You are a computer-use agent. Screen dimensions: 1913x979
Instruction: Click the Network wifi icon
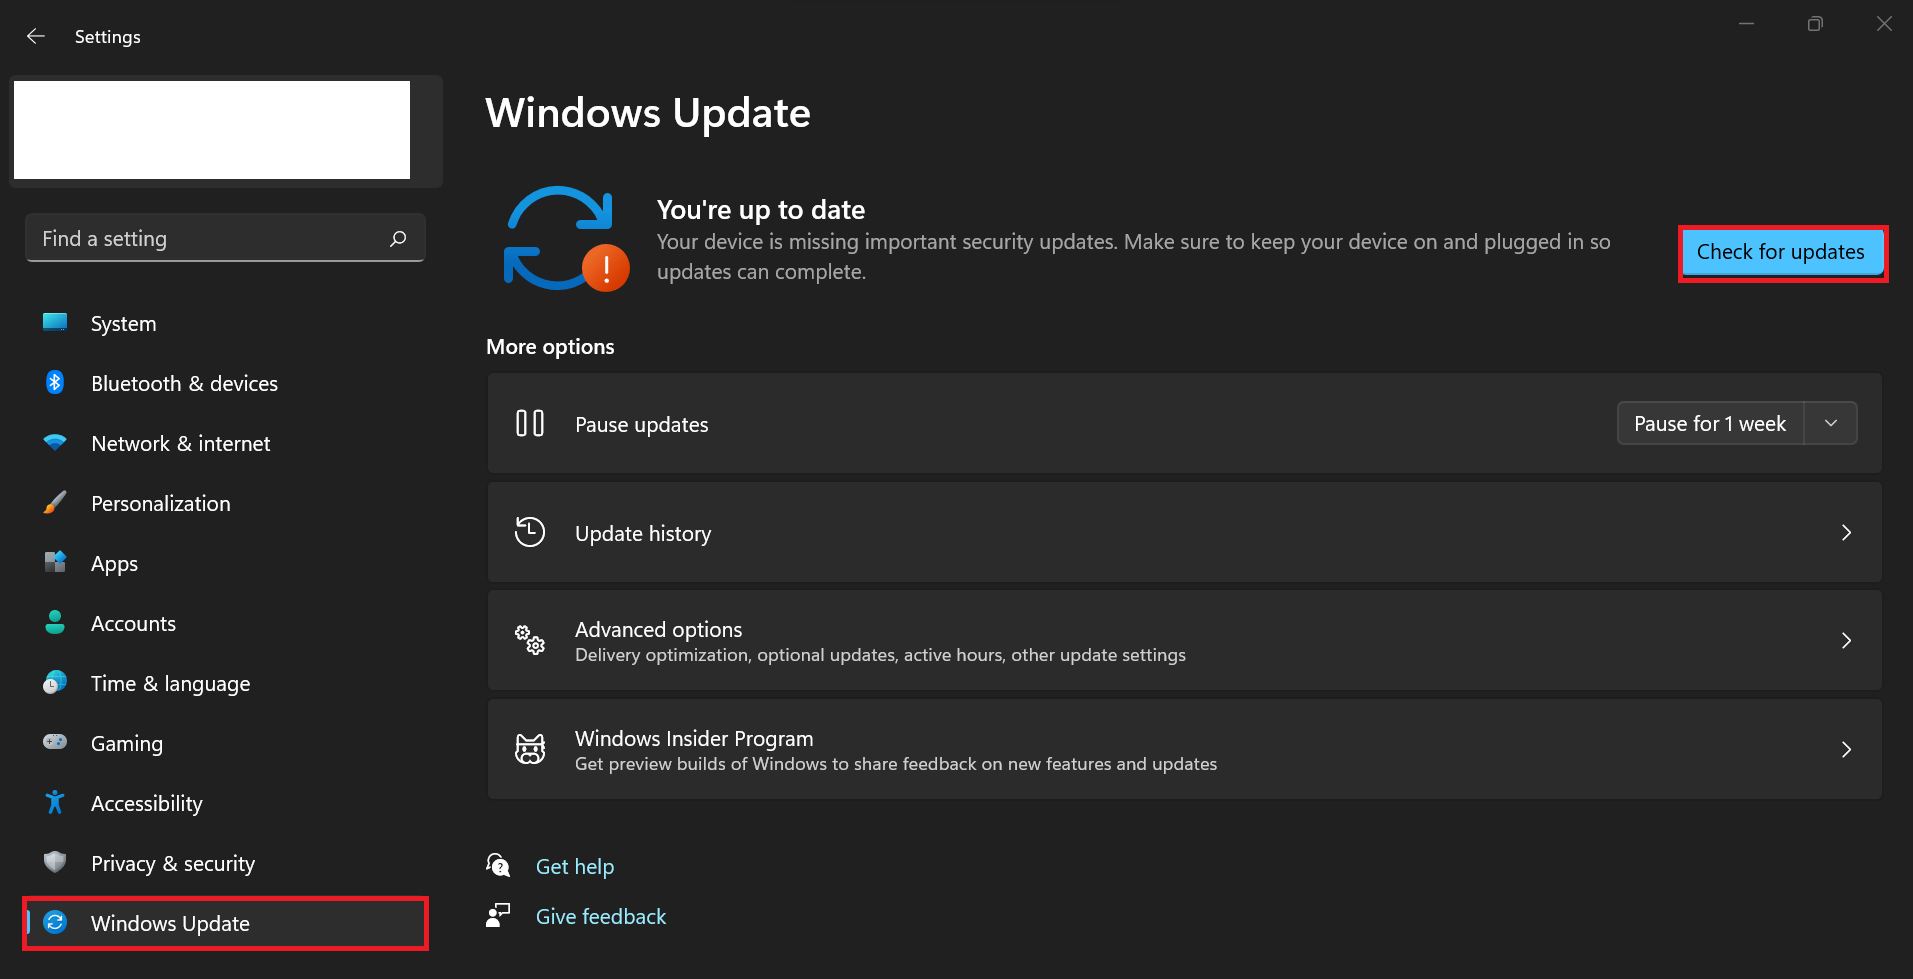point(55,442)
